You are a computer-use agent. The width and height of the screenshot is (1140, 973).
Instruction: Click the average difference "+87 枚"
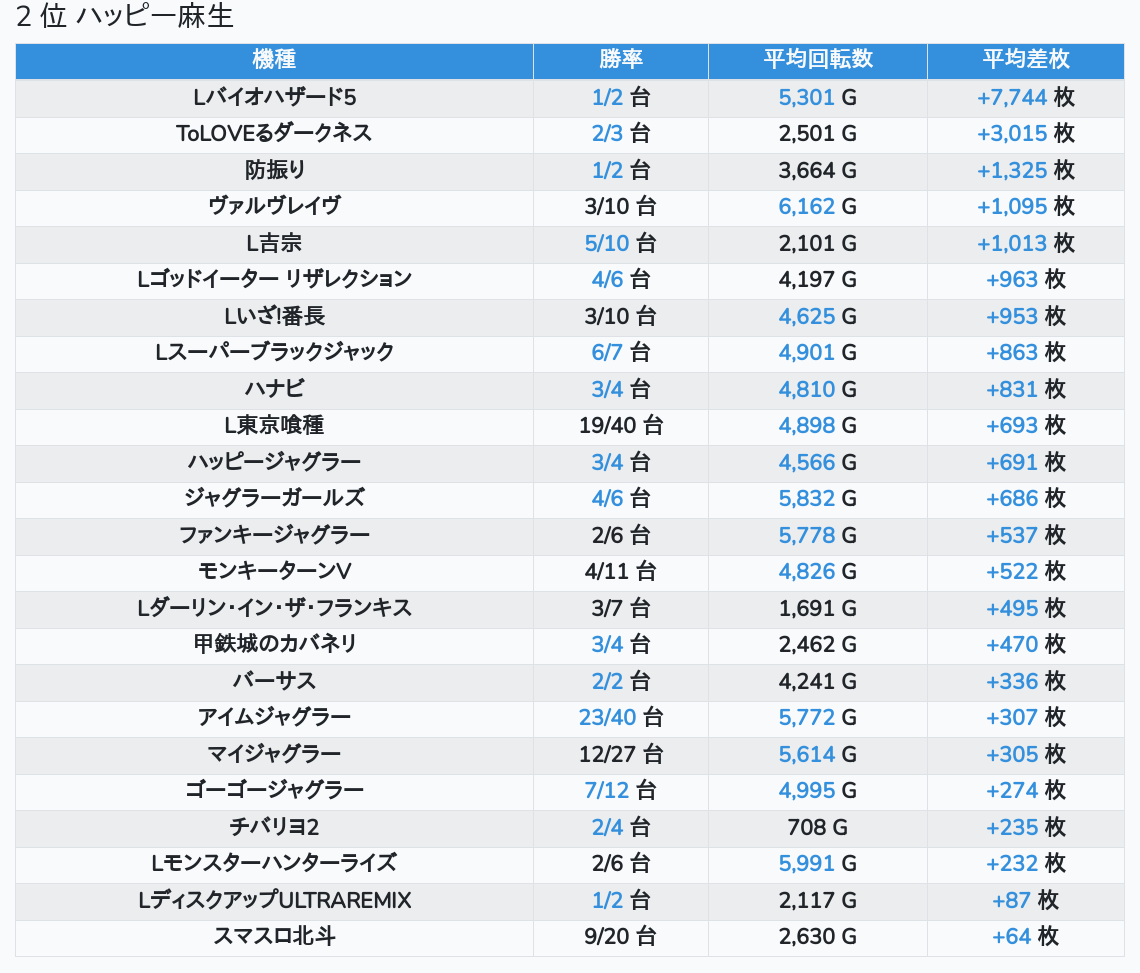tap(1026, 900)
